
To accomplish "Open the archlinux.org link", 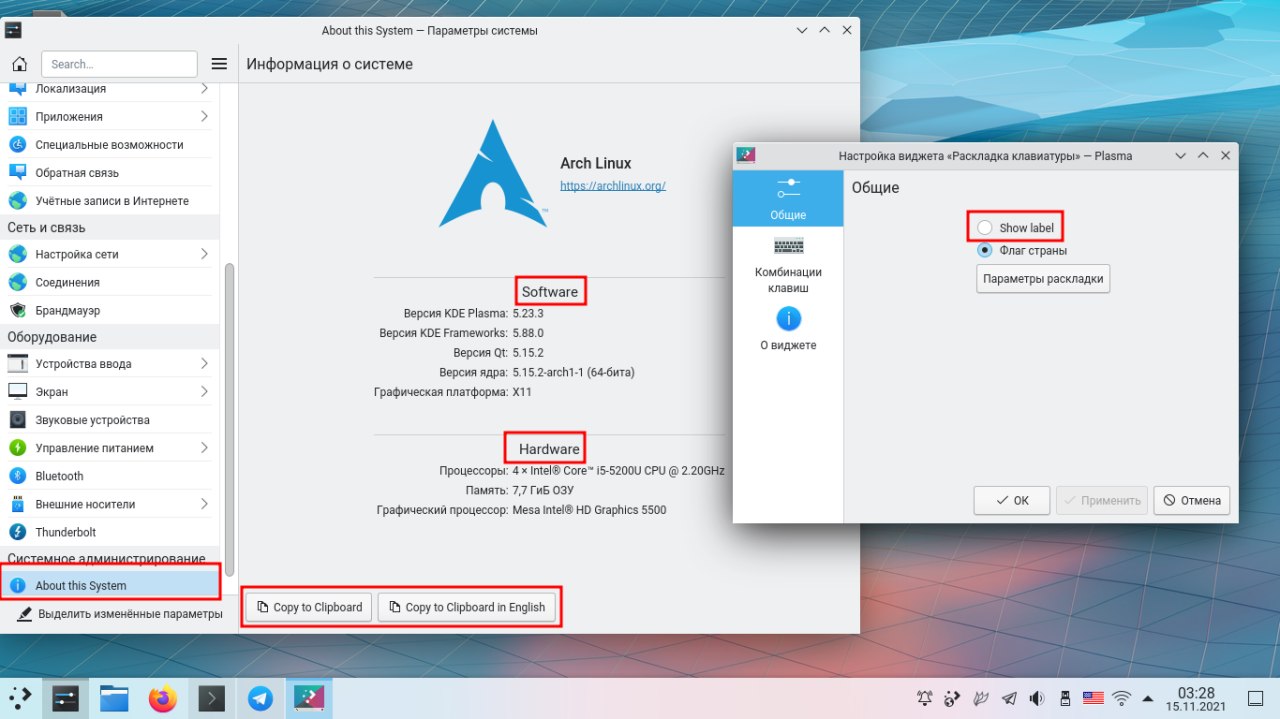I will click(612, 185).
